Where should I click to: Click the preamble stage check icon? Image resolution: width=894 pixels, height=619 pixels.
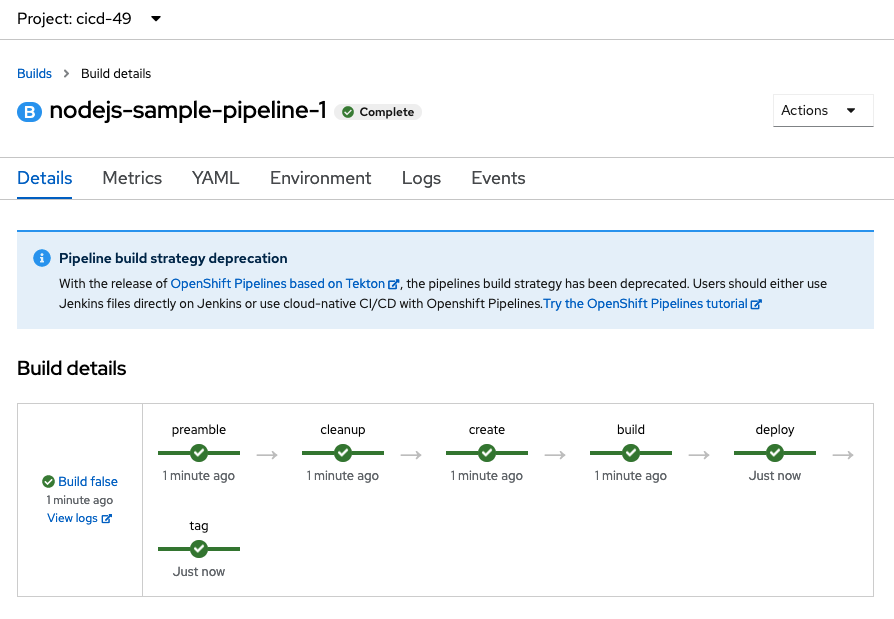pos(199,453)
